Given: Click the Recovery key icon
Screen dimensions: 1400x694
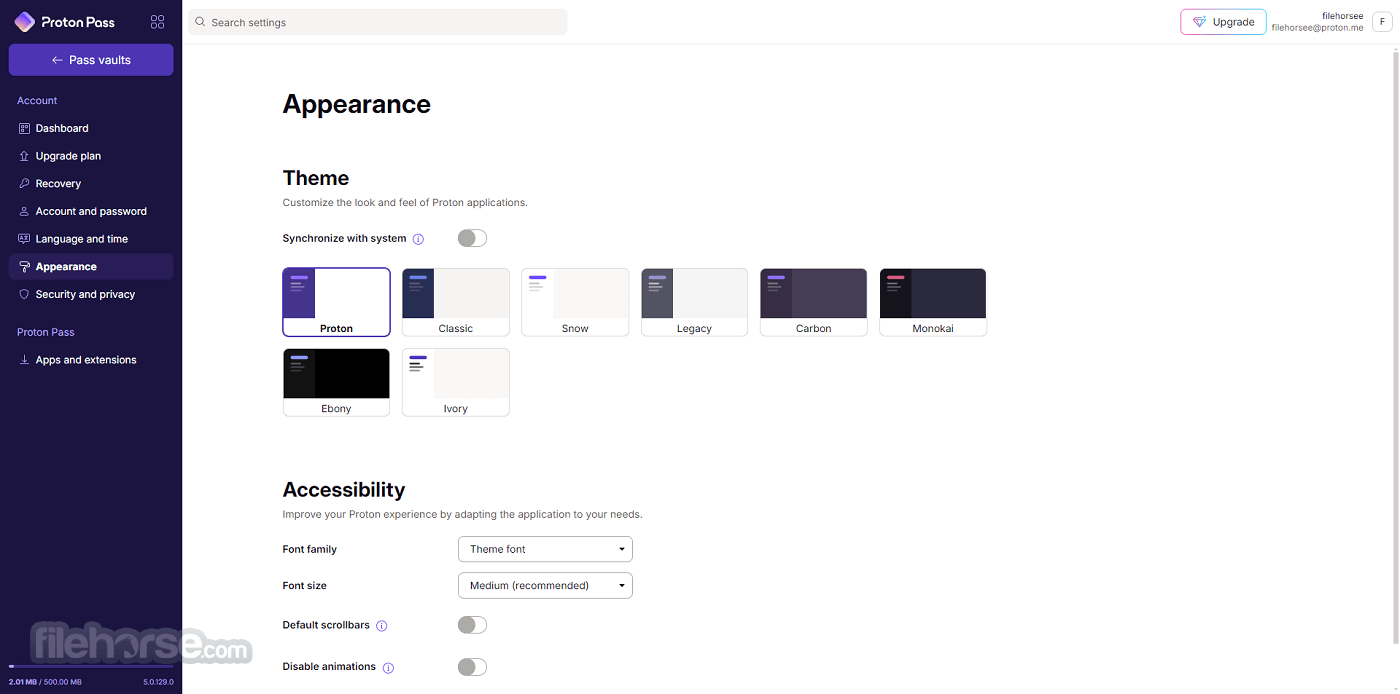Looking at the screenshot, I should coord(25,184).
